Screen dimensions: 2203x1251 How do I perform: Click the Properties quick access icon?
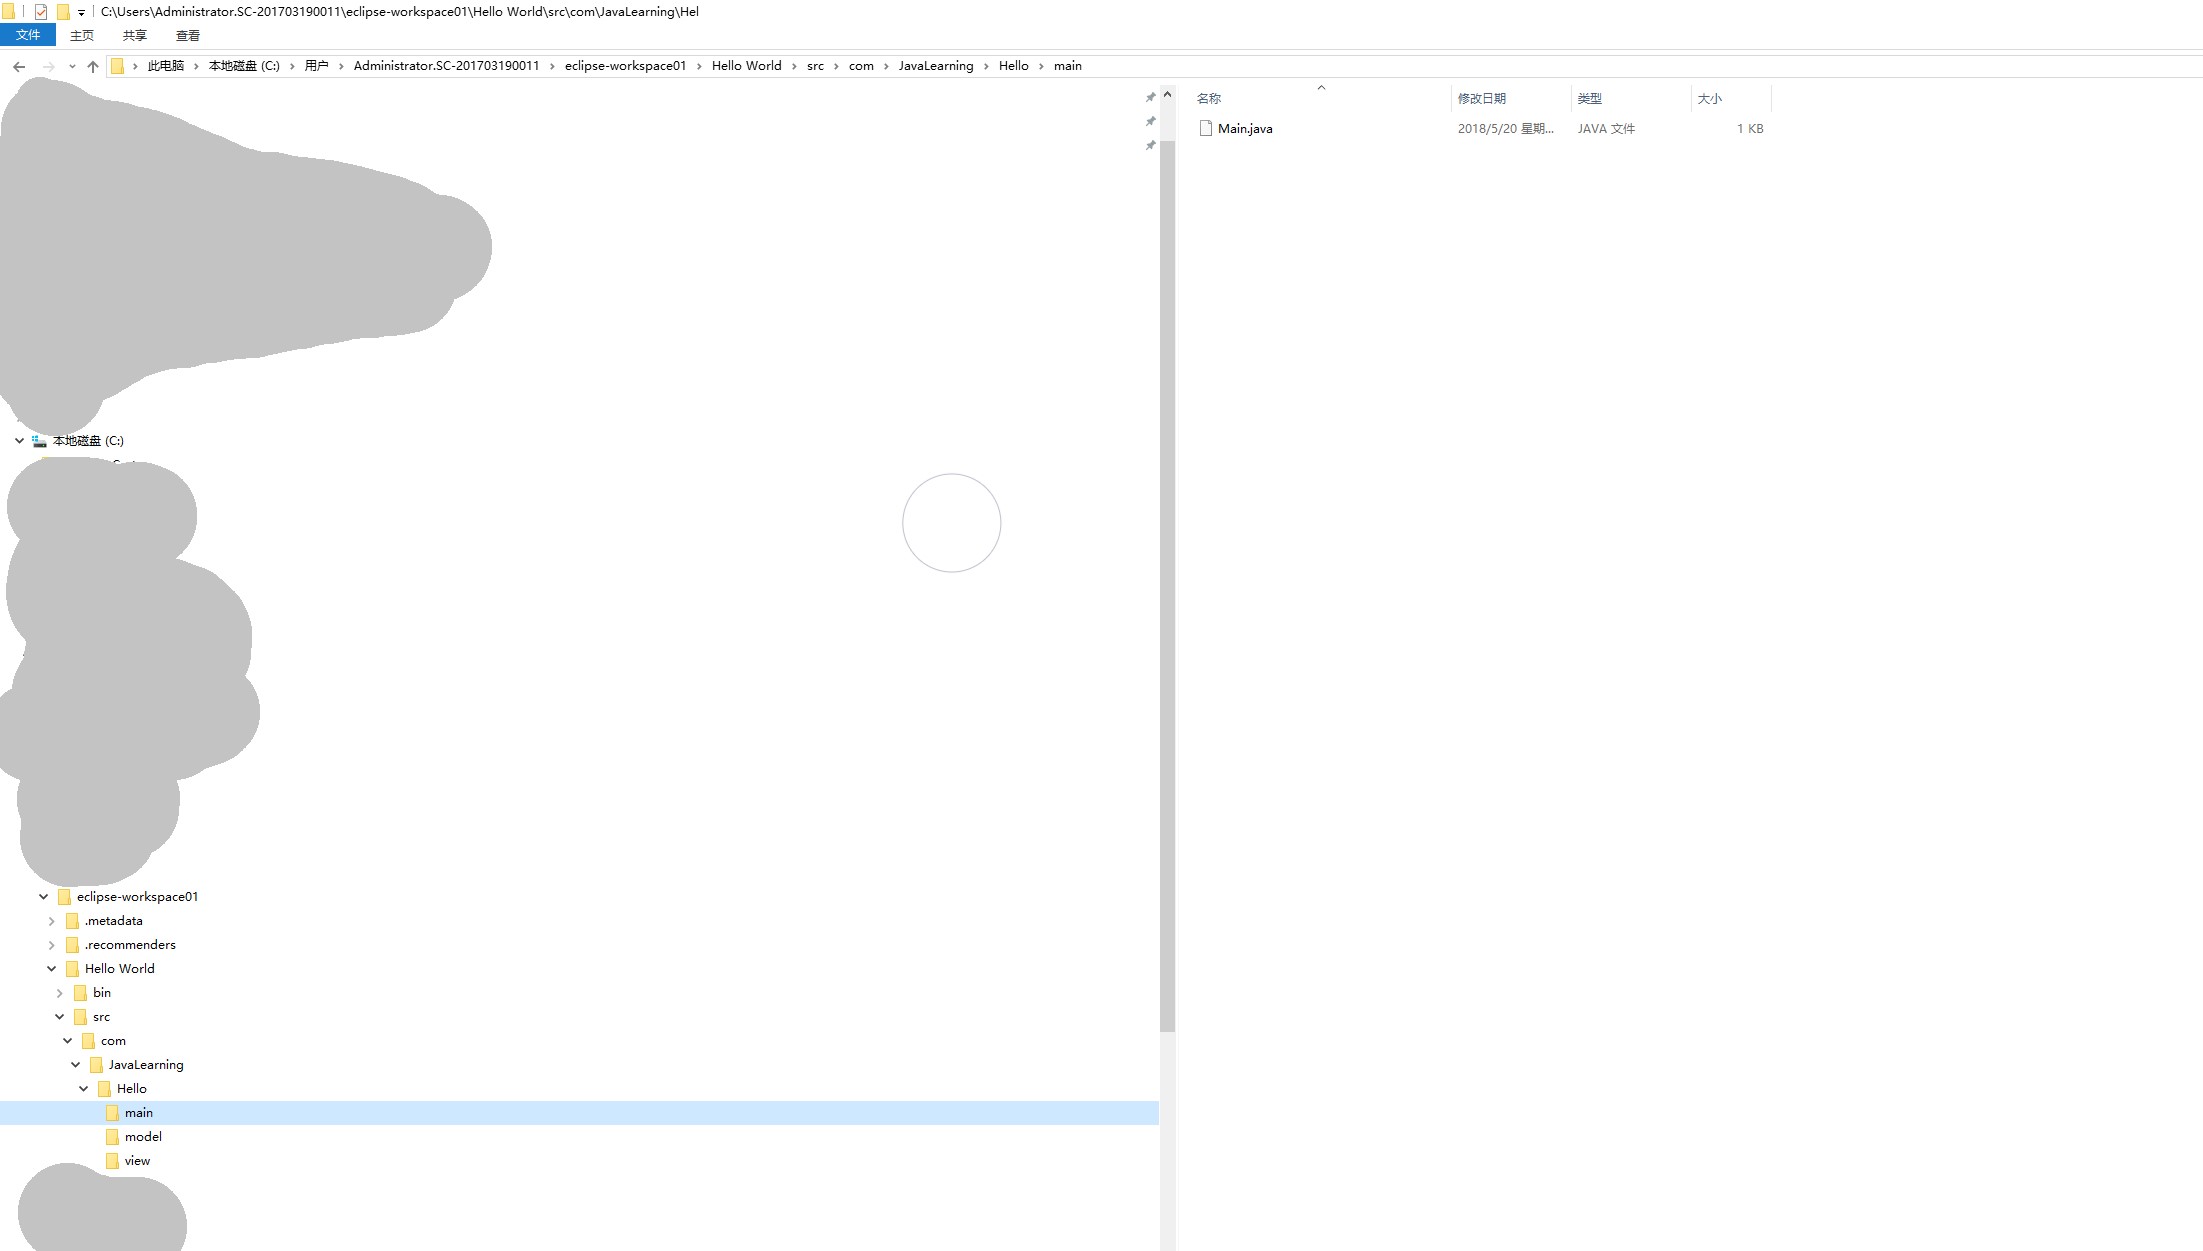coord(41,12)
